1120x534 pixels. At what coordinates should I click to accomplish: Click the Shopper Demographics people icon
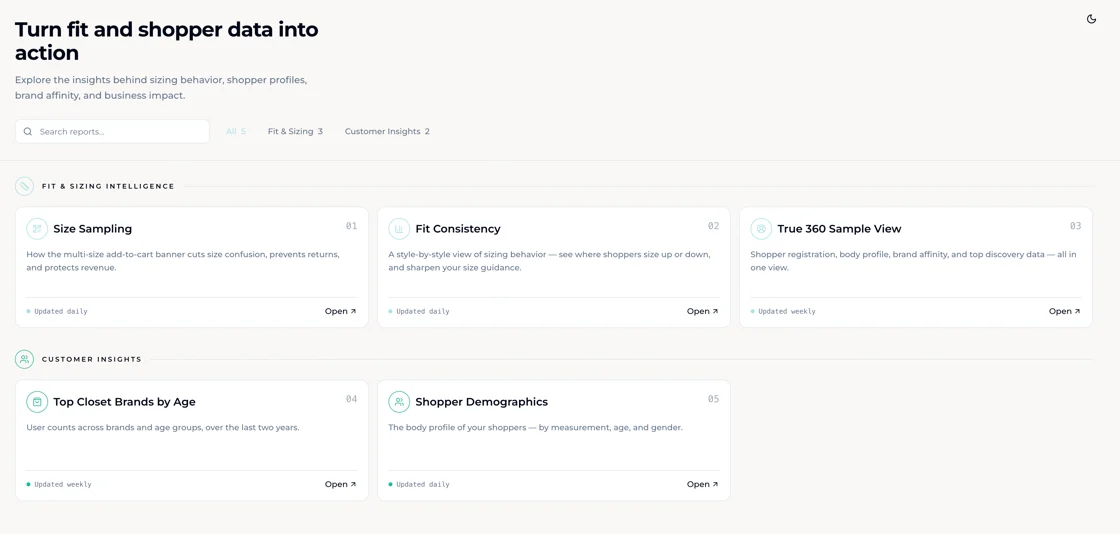click(x=399, y=402)
